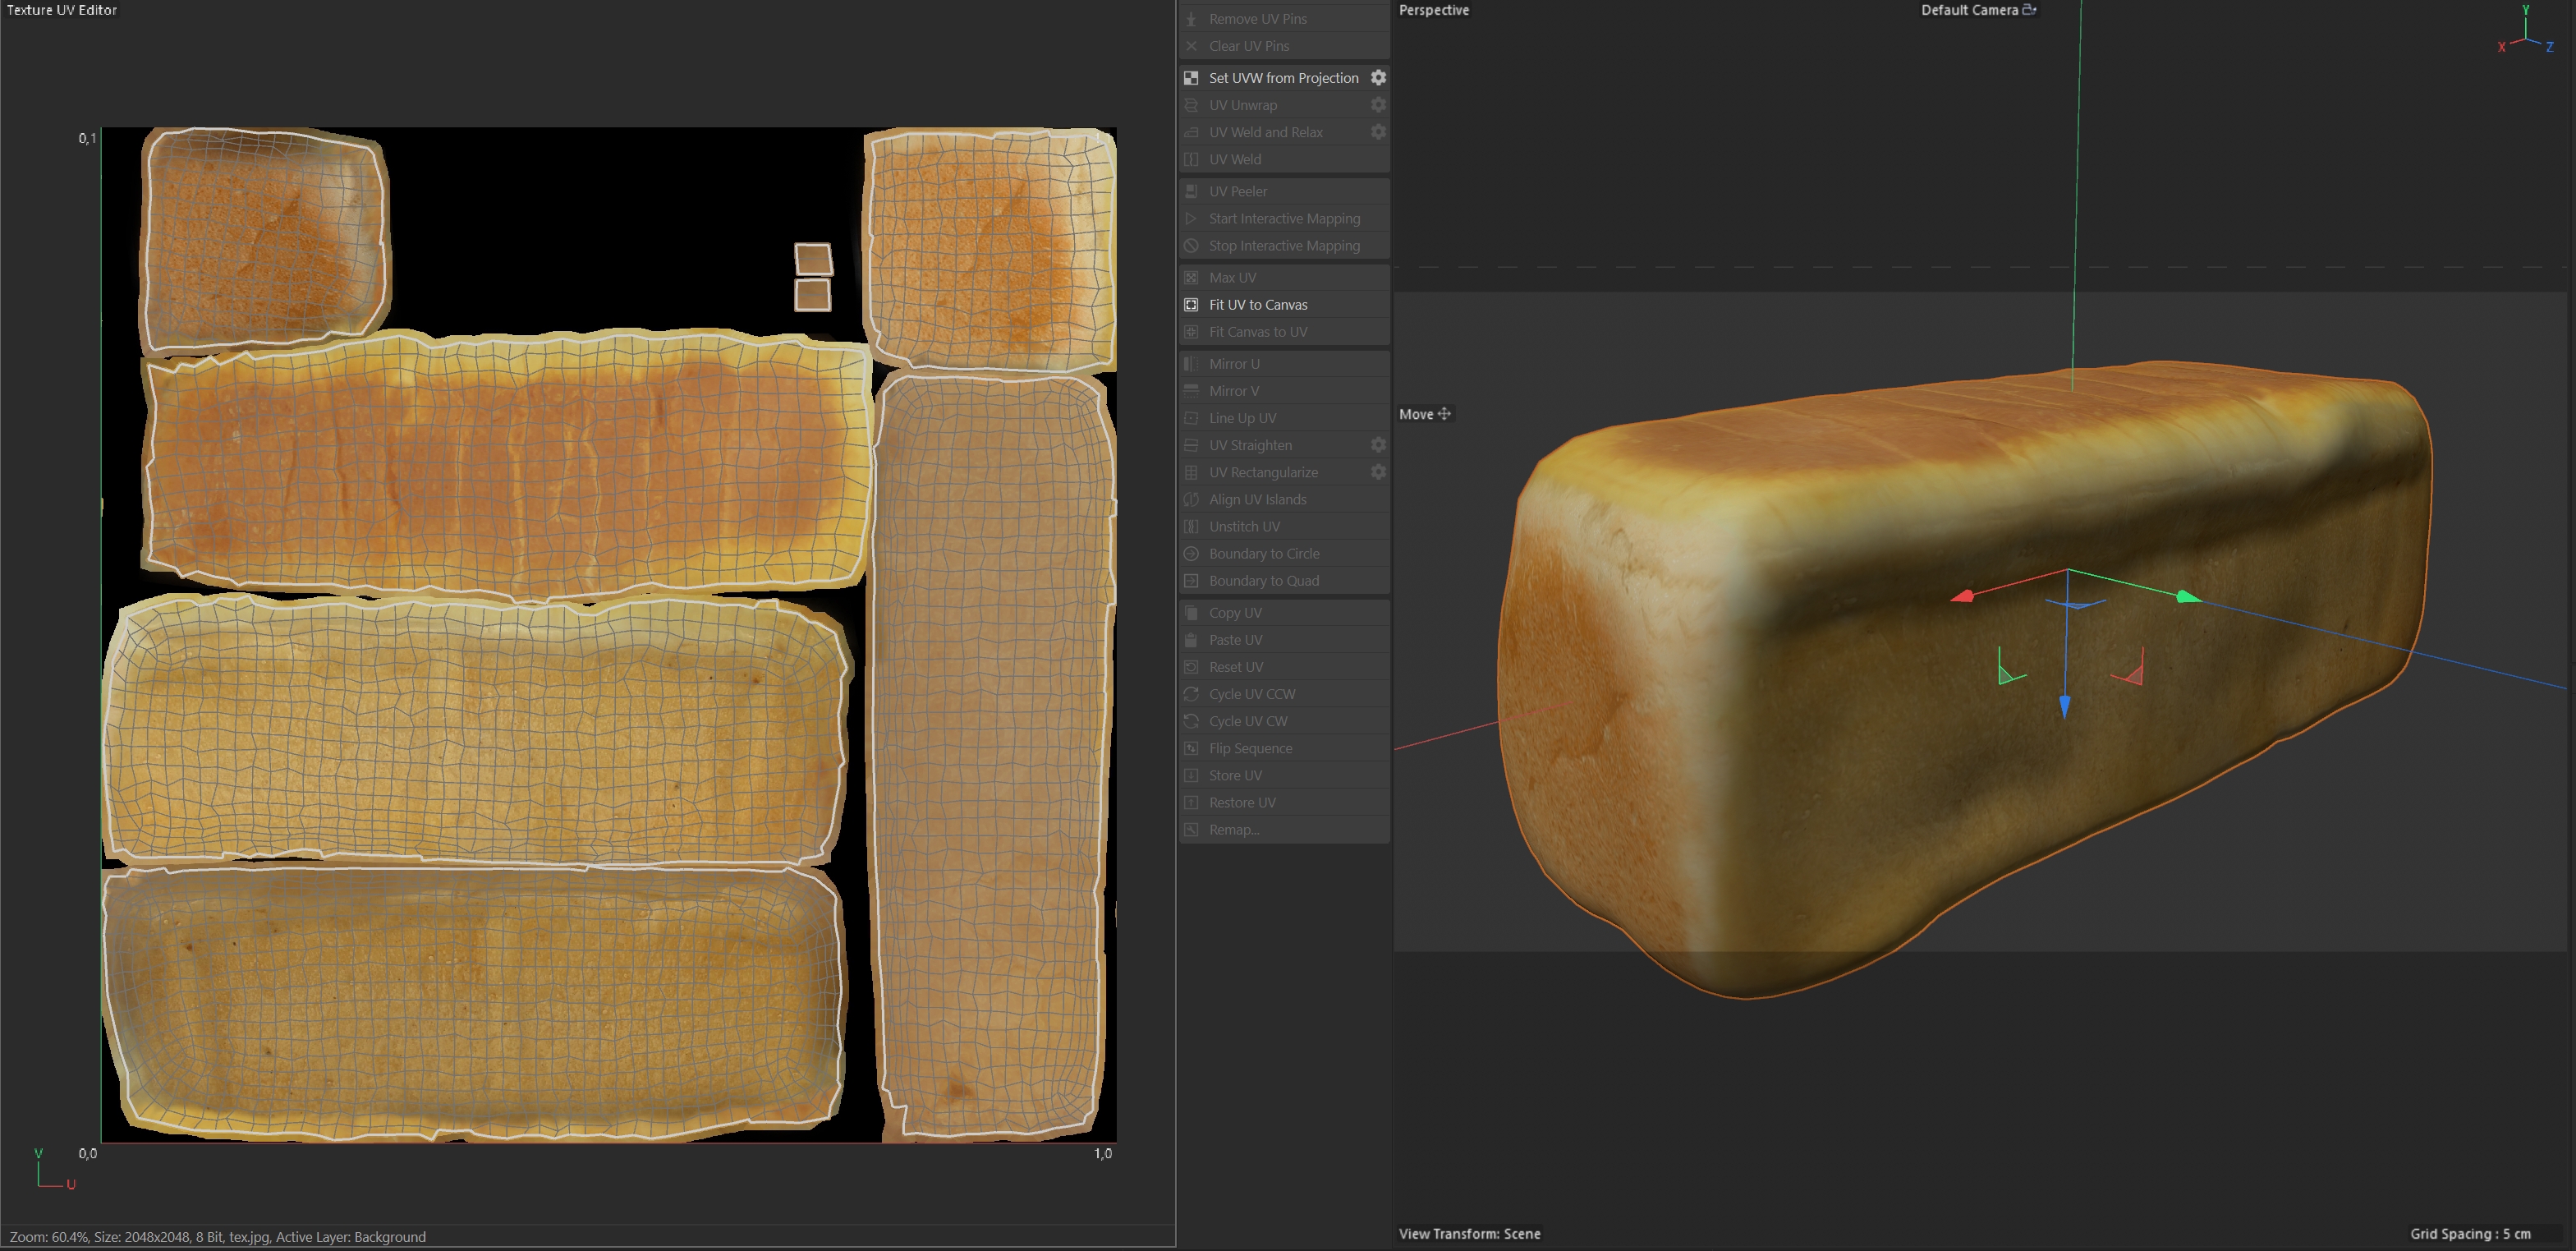Viewport: 2576px width, 1251px height.
Task: Click the Set UVW from Projection icon
Action: pos(1191,77)
